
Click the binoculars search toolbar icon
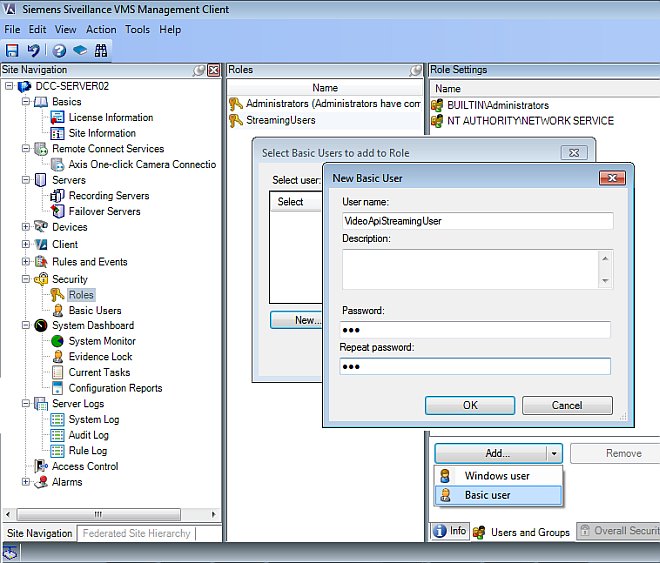tap(101, 50)
